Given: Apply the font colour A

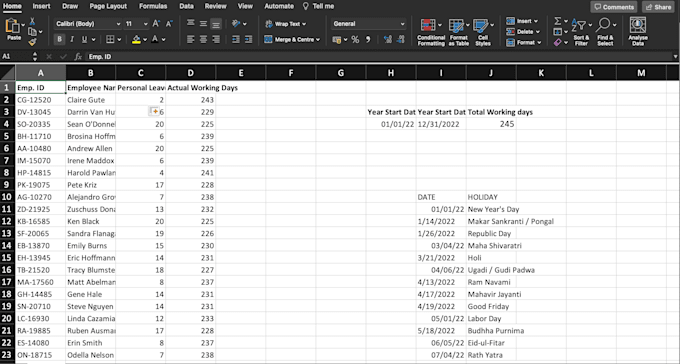Looking at the screenshot, I should pyautogui.click(x=155, y=39).
